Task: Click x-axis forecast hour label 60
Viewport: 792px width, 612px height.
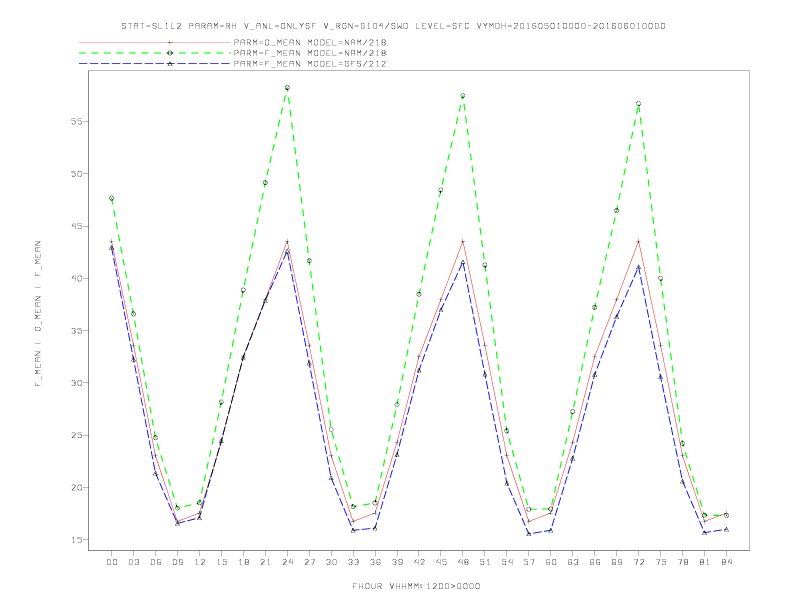Action: tap(551, 562)
